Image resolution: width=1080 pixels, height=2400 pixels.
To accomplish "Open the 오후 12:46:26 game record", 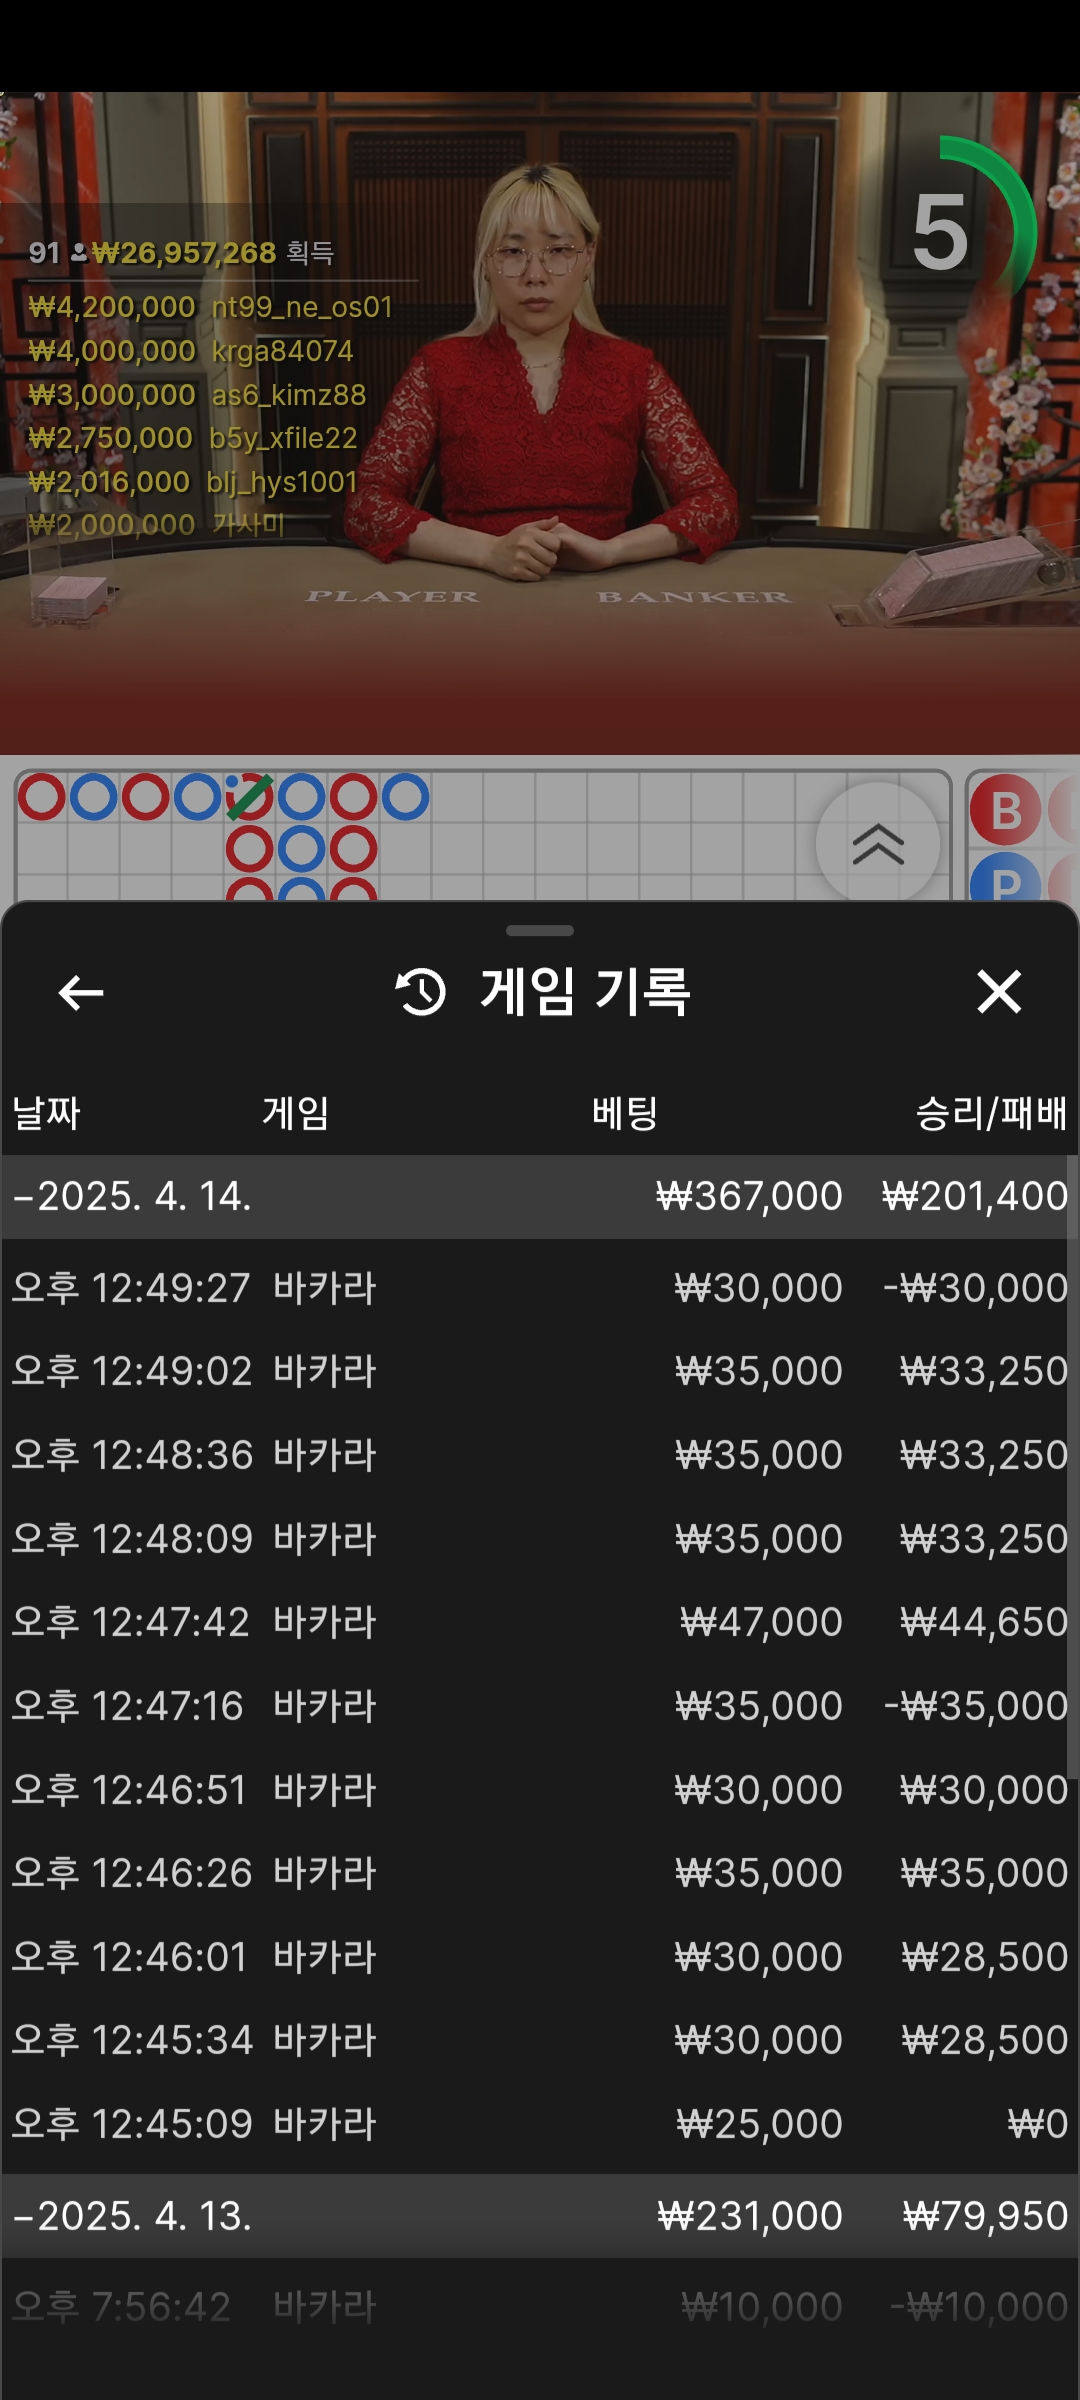I will pyautogui.click(x=540, y=1873).
